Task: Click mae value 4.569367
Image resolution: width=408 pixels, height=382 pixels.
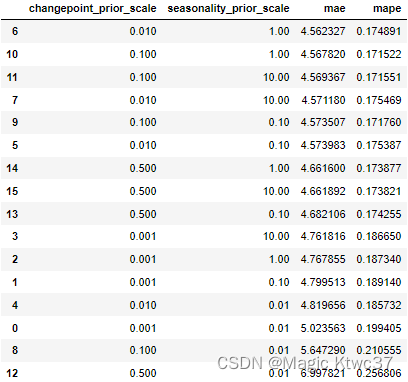Action: [323, 77]
